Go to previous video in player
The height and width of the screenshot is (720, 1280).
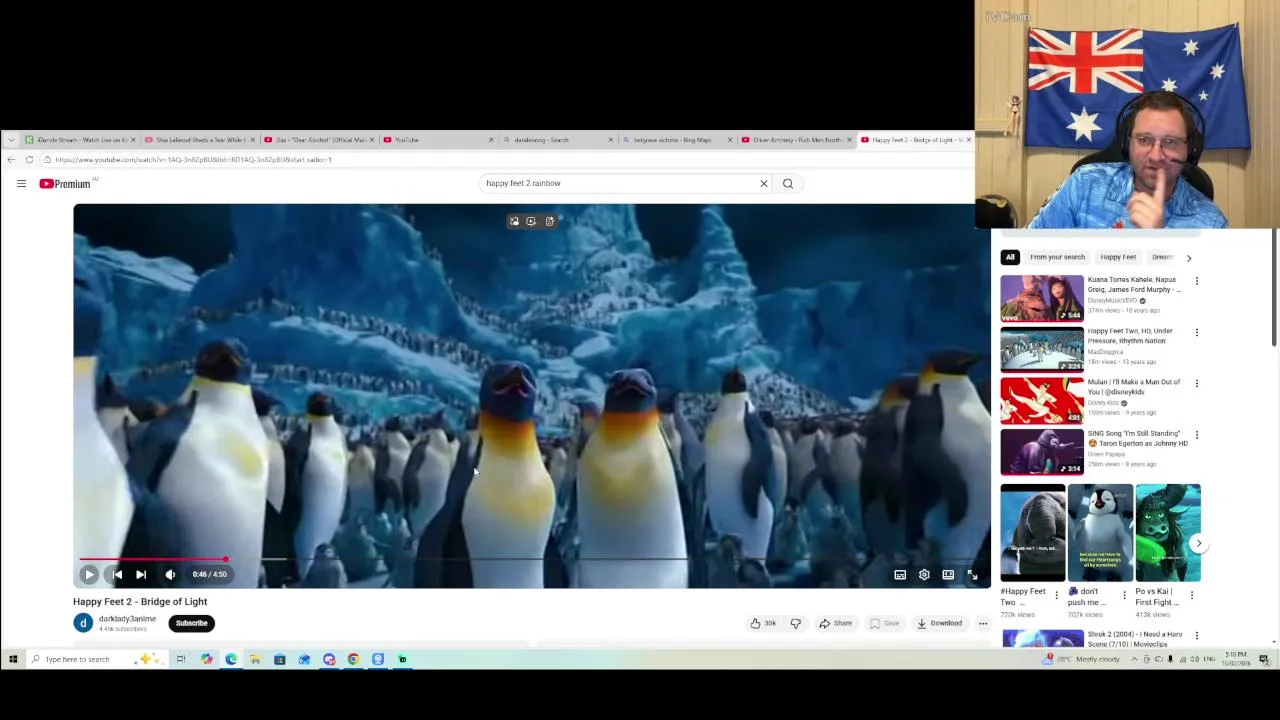point(117,574)
